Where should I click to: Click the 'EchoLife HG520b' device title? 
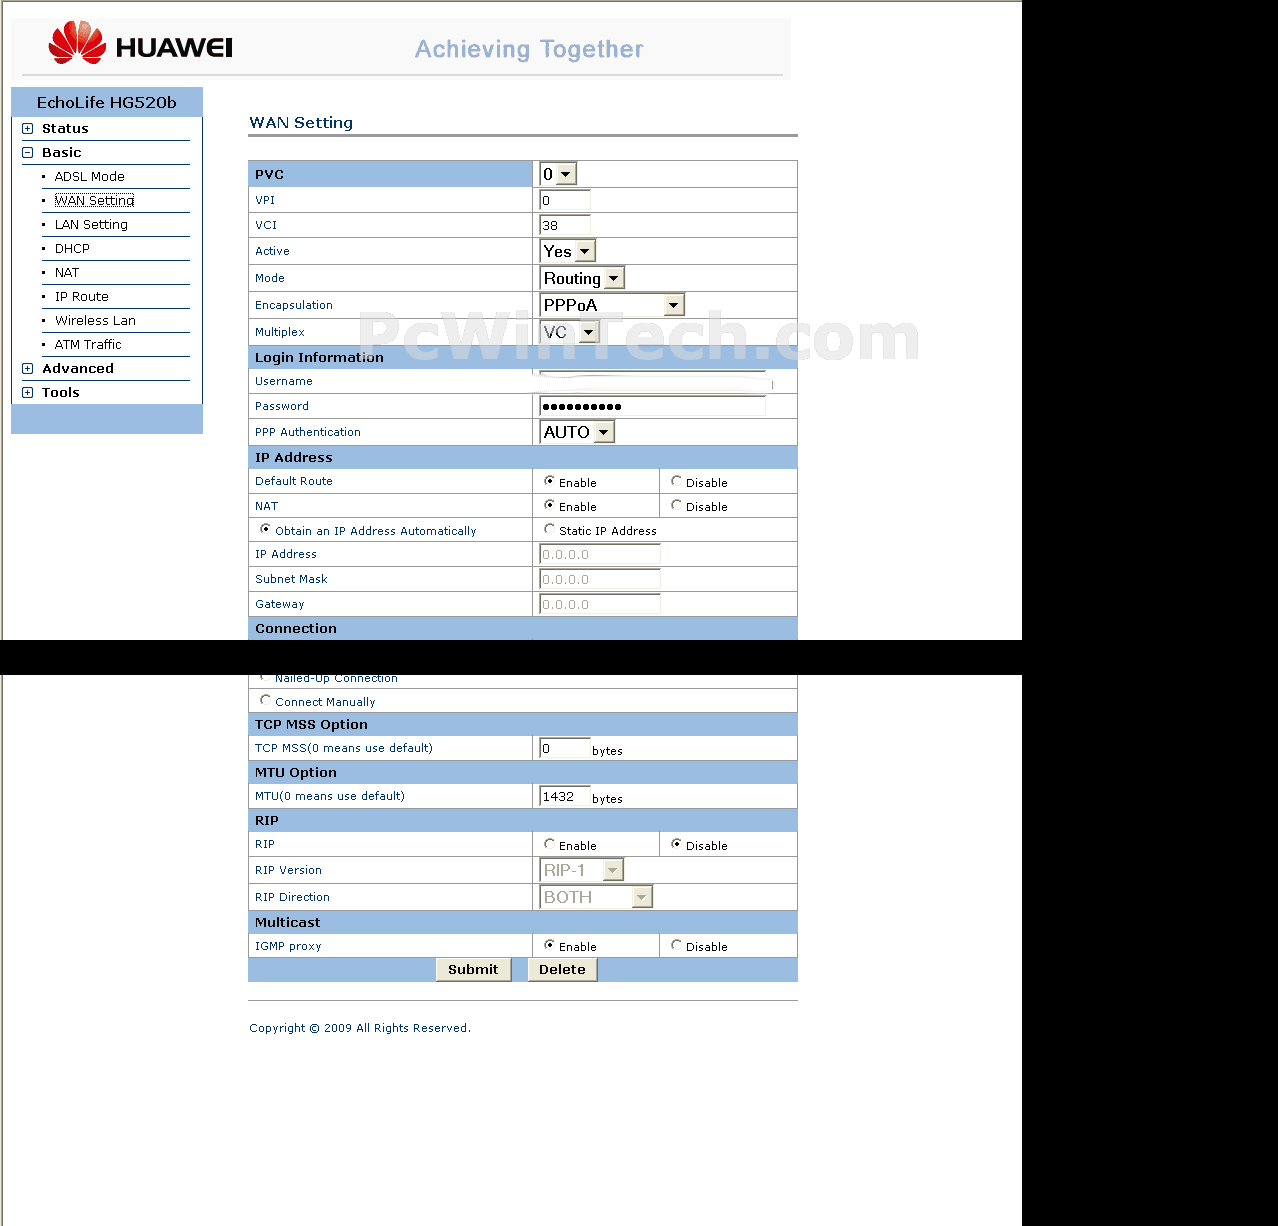point(107,102)
